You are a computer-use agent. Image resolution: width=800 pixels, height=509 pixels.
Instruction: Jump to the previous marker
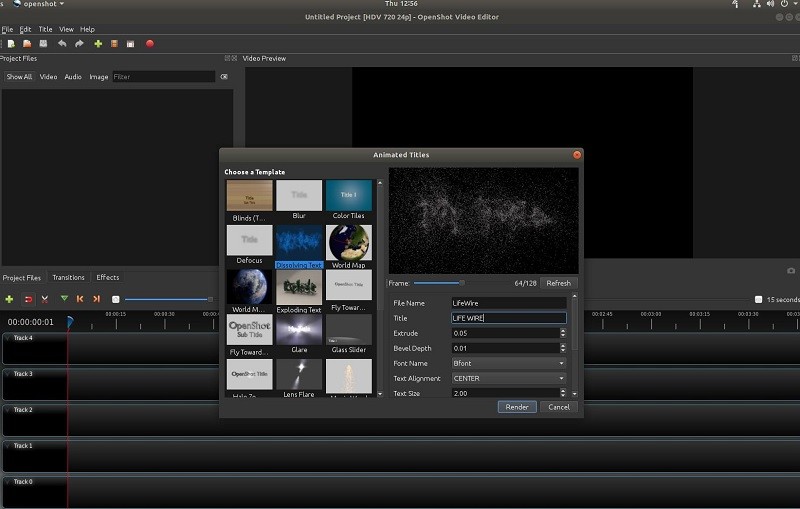(x=80, y=299)
